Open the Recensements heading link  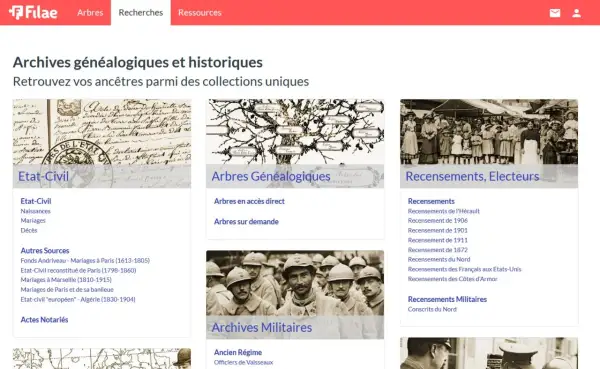[x=431, y=201]
